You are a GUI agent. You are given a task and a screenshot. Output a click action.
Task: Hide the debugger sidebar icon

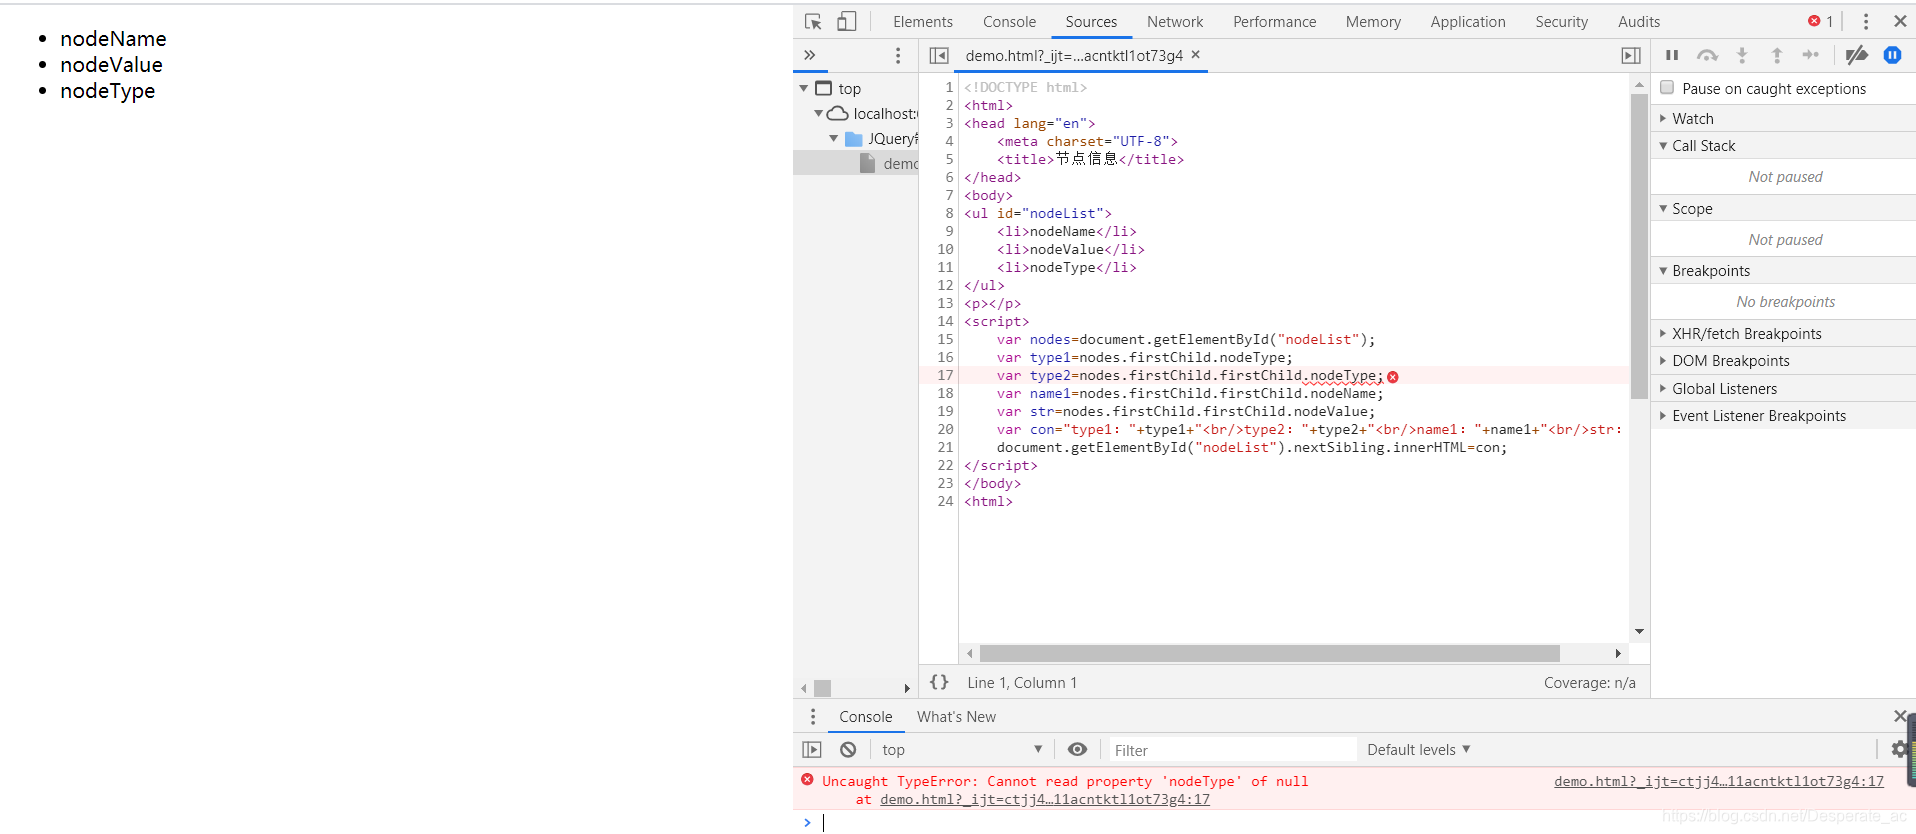point(1631,55)
